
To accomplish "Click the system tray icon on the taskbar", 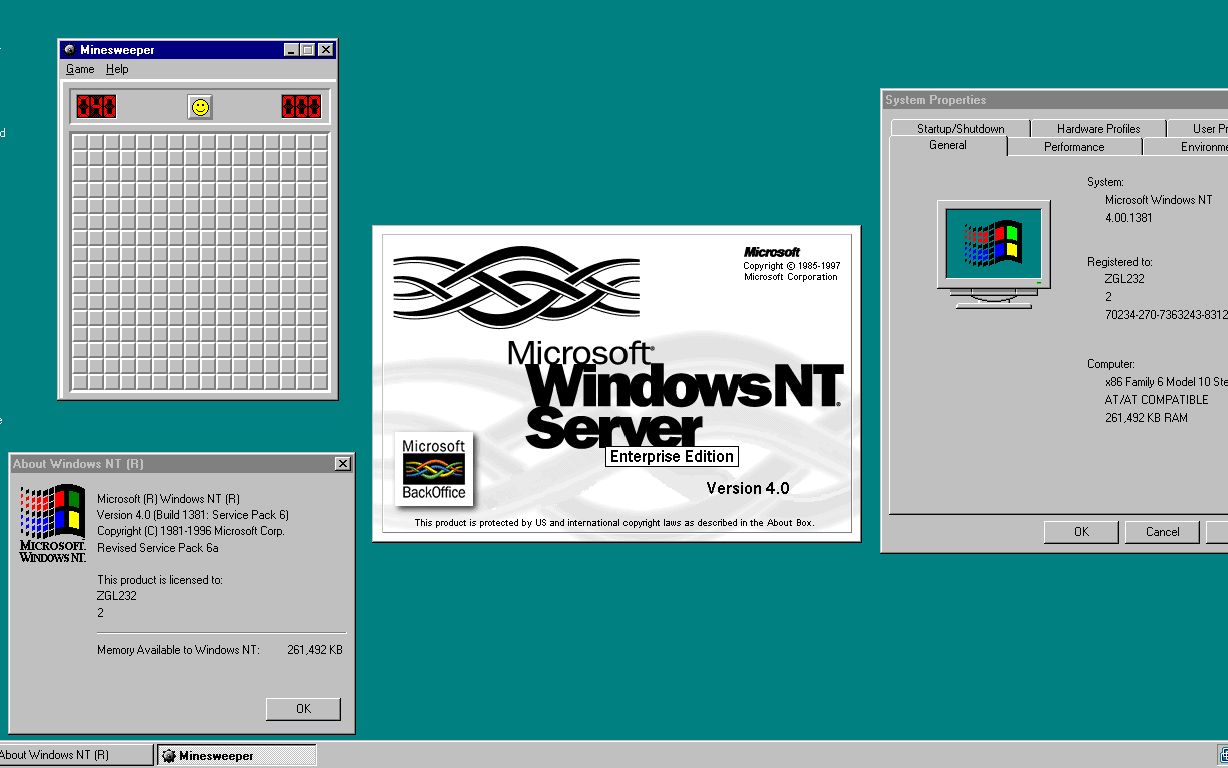I will [1222, 753].
